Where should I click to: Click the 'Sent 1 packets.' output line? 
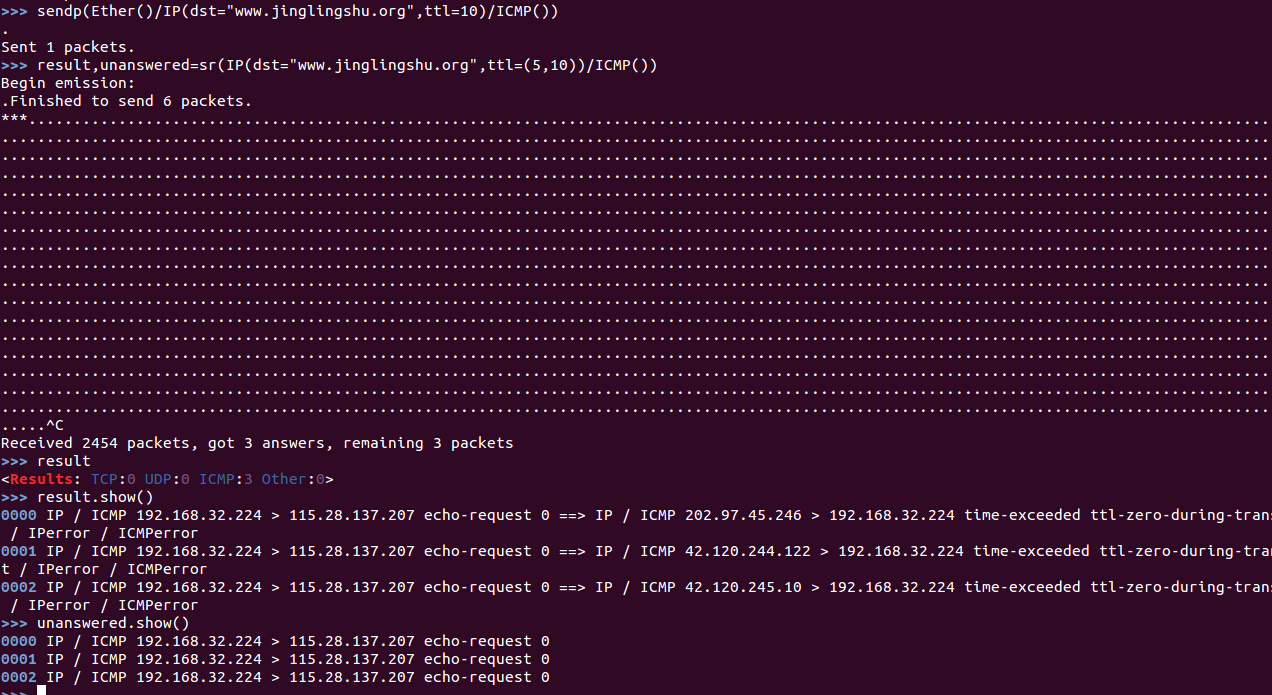click(68, 47)
